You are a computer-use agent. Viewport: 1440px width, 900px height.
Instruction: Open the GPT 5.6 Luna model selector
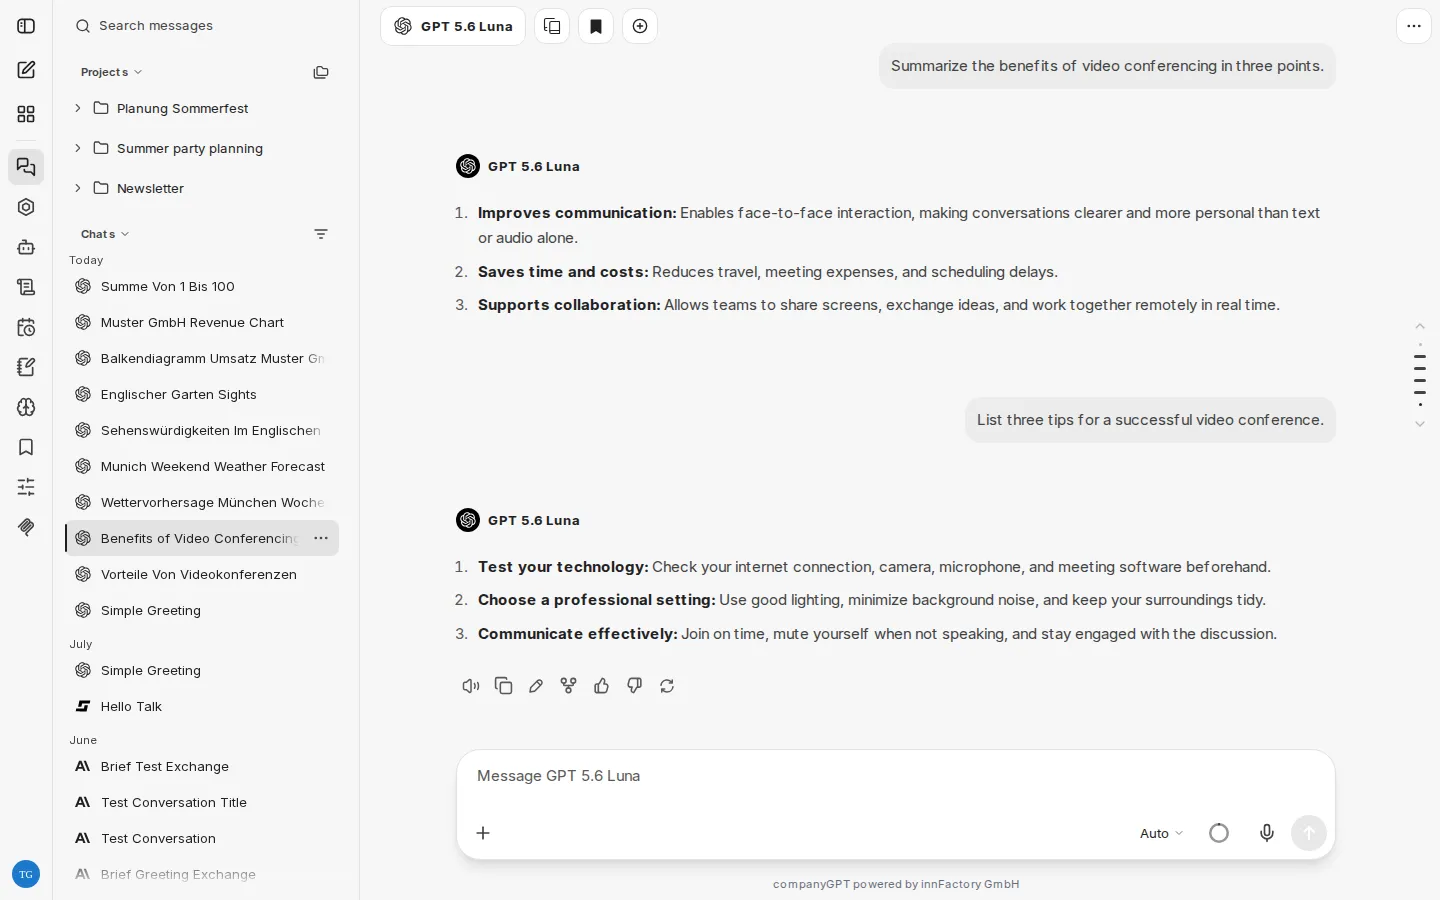pos(453,26)
